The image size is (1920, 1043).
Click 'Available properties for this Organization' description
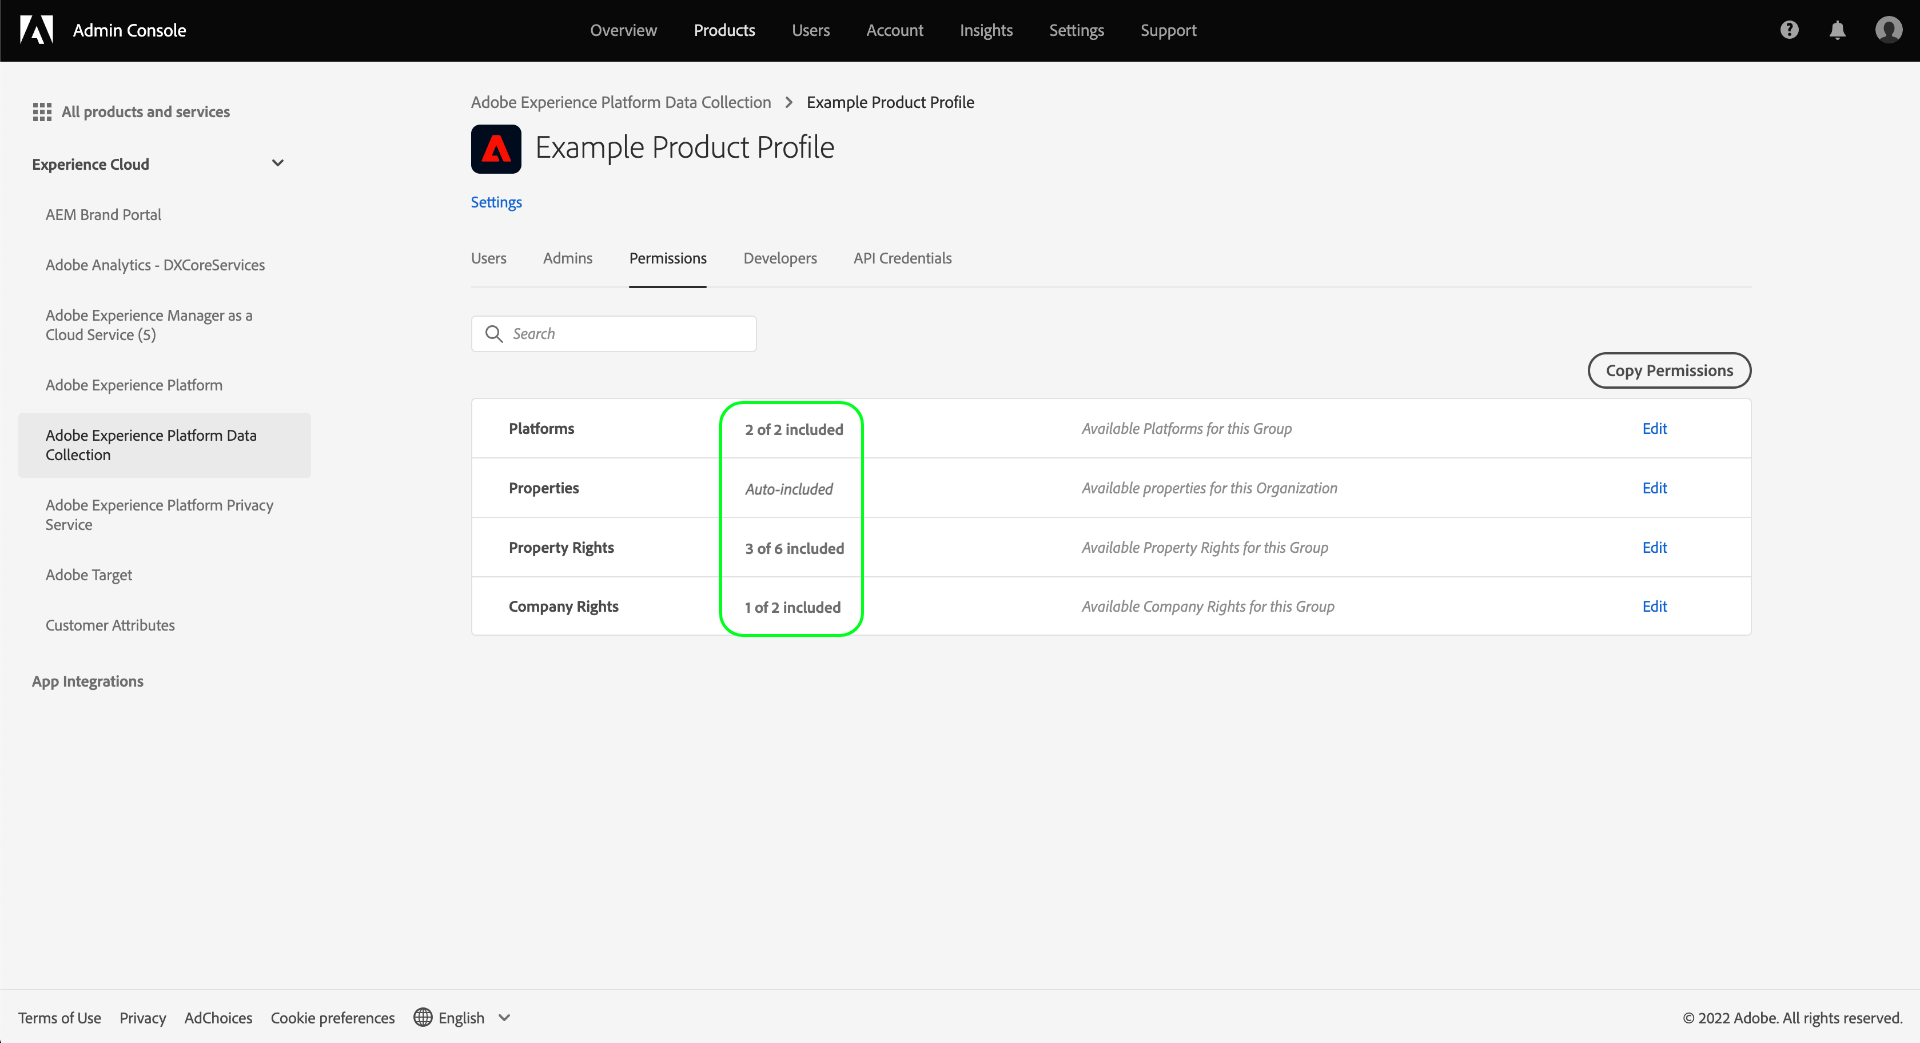click(x=1209, y=488)
